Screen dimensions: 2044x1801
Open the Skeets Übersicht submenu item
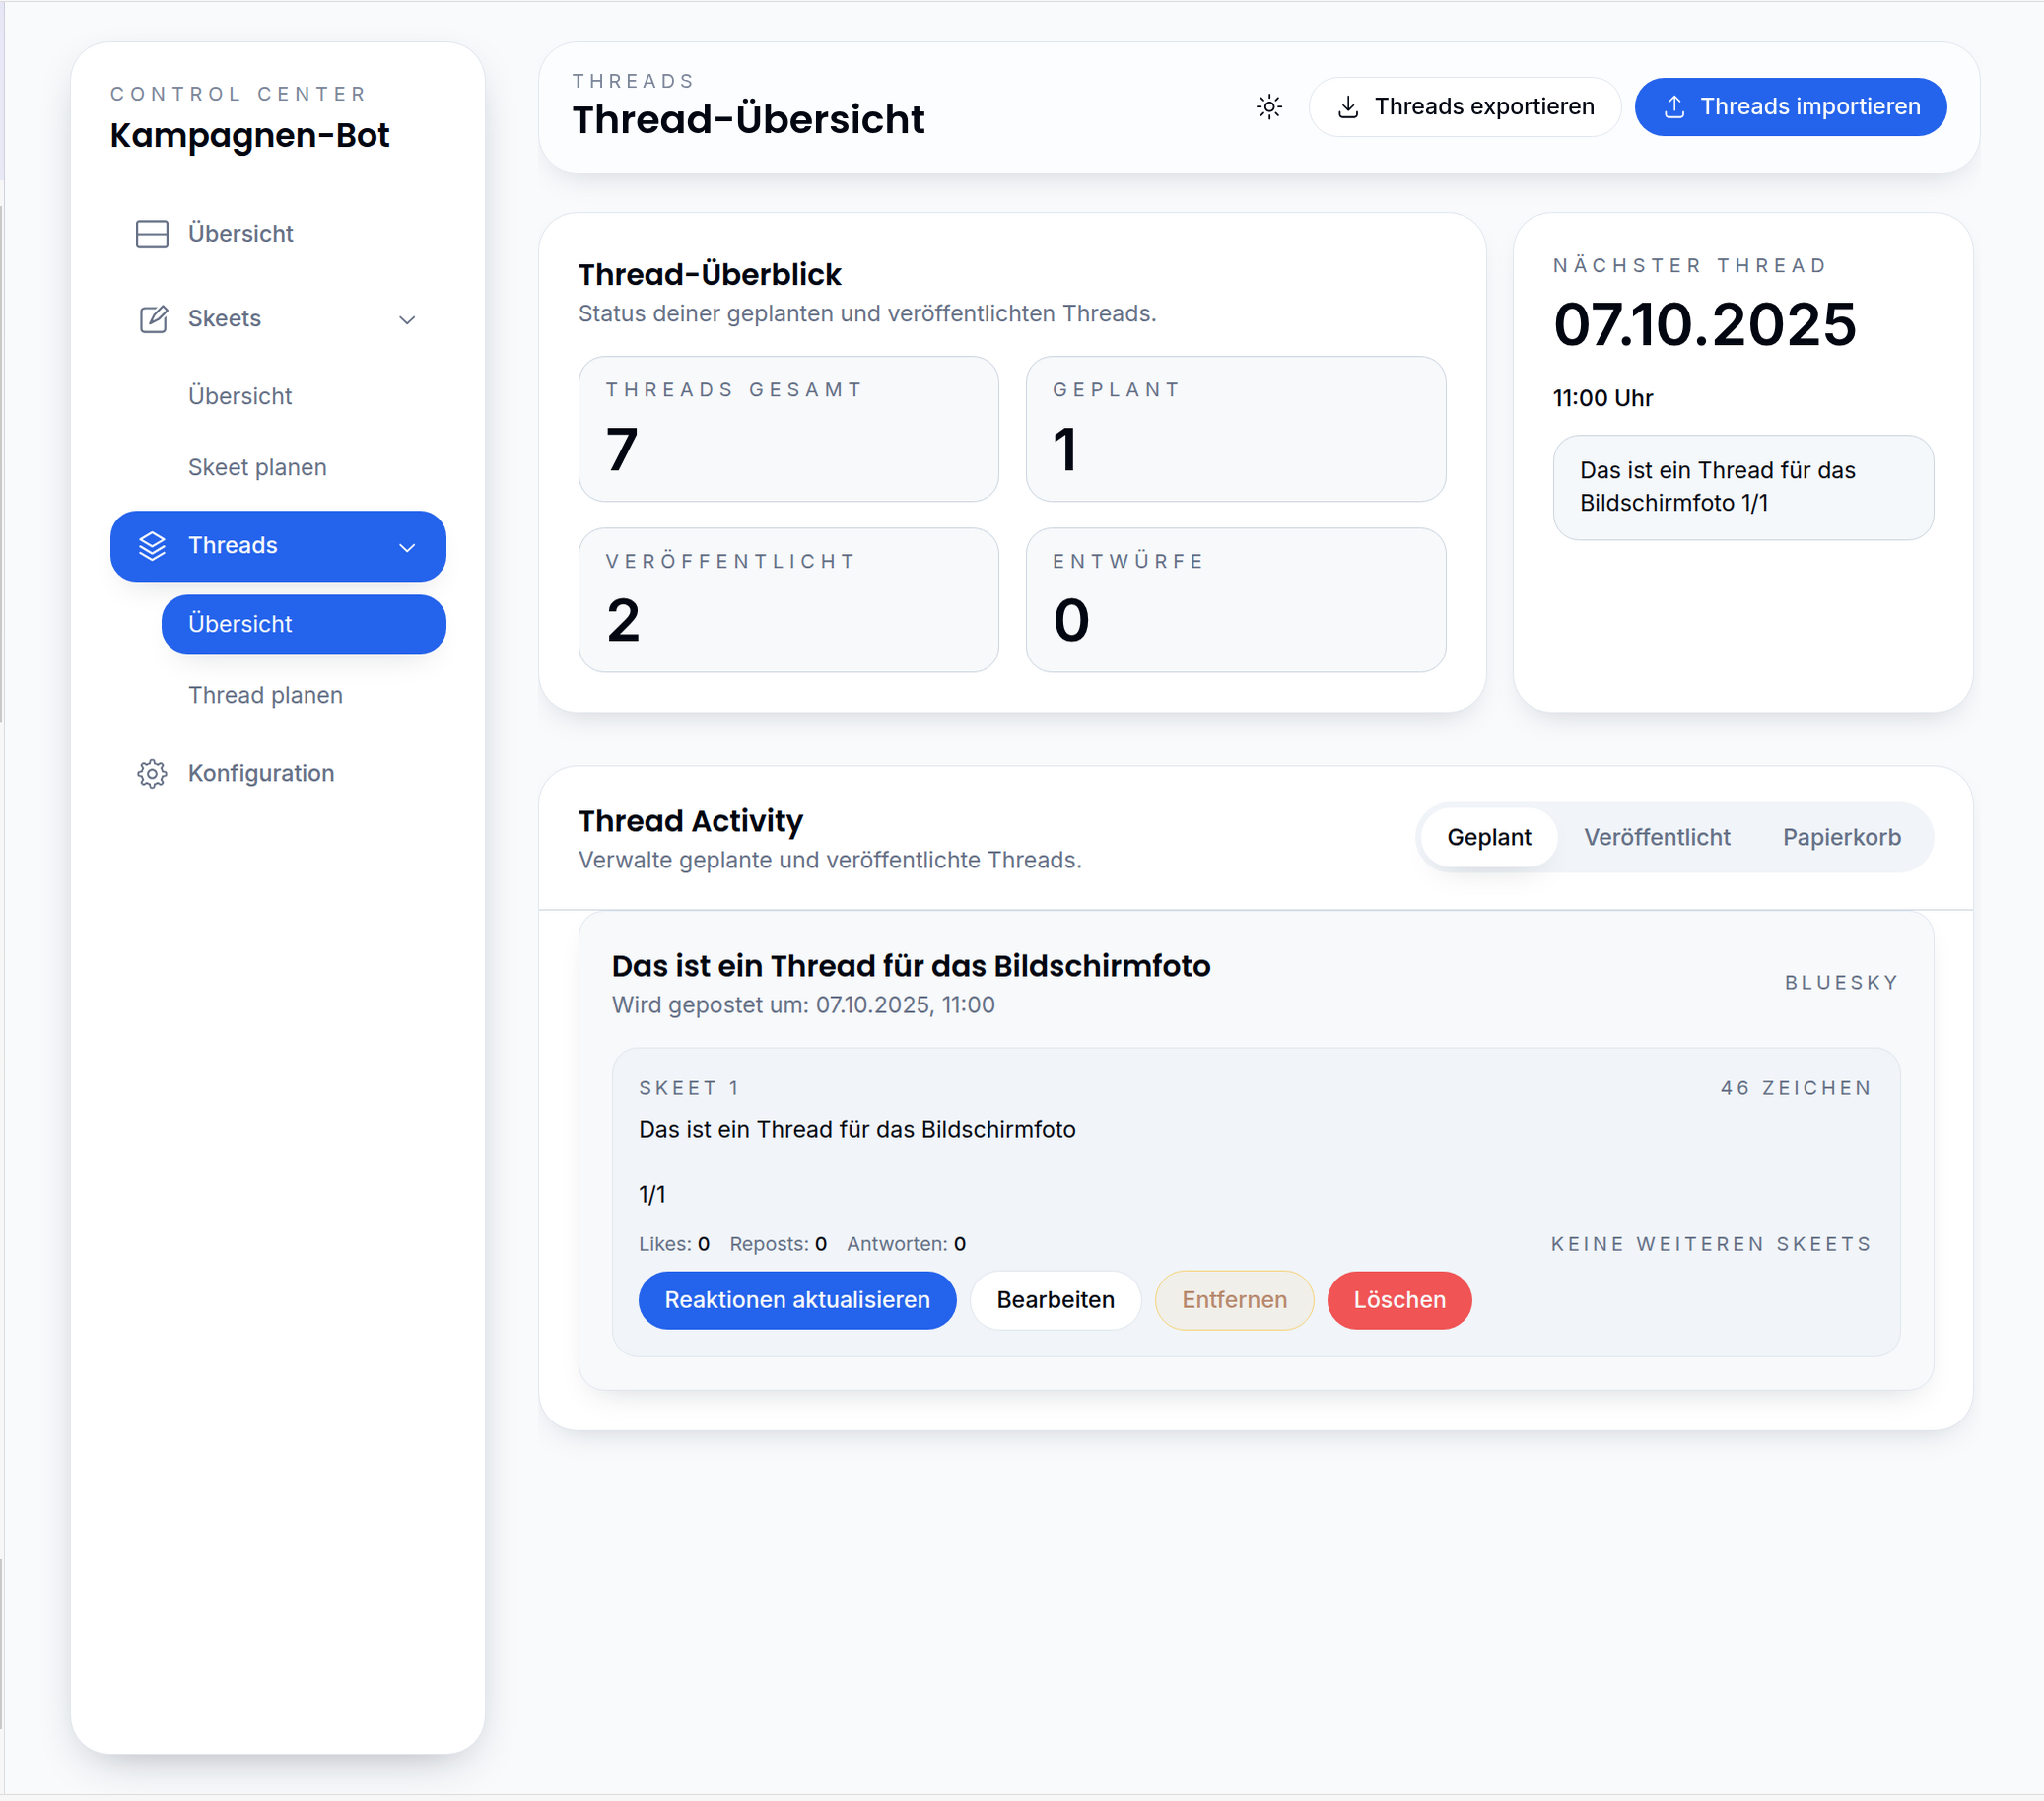pos(240,396)
